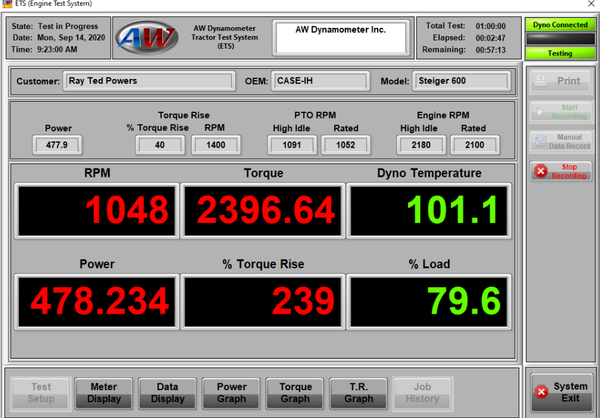Open the Meter Display view

(x=104, y=393)
